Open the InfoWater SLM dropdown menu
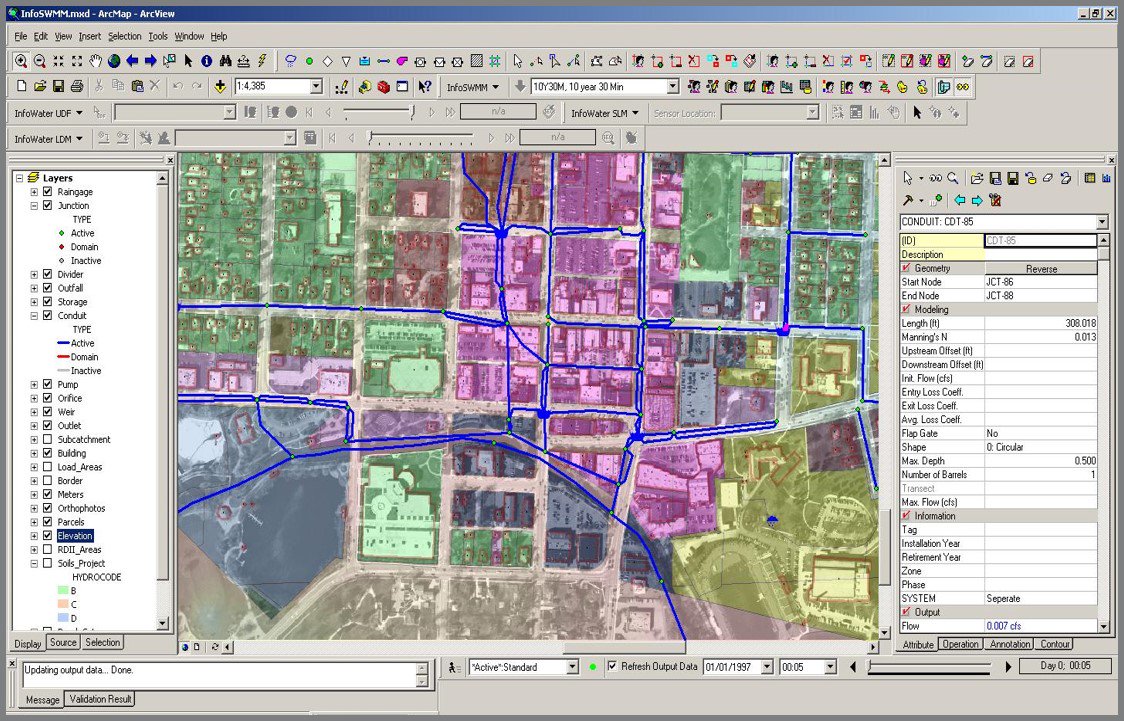 604,113
